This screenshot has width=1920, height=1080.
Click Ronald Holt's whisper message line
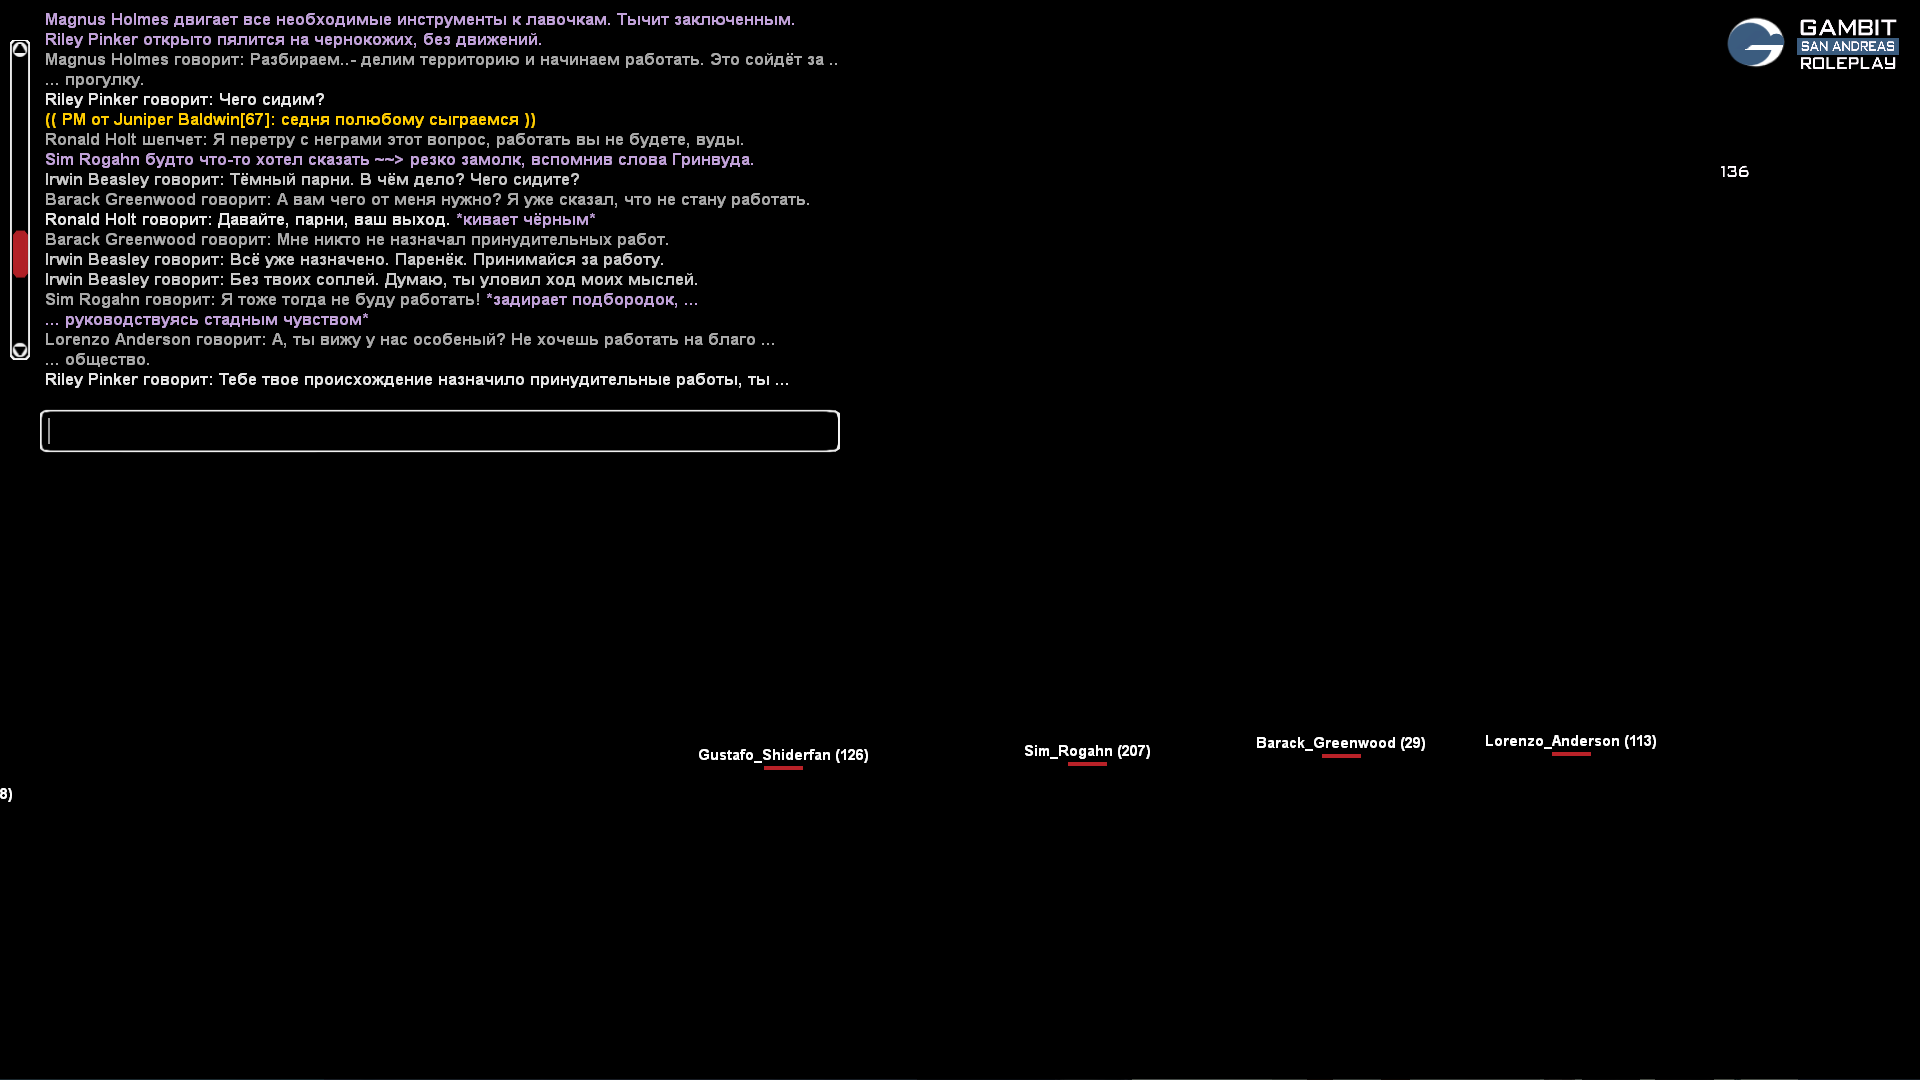pos(394,140)
